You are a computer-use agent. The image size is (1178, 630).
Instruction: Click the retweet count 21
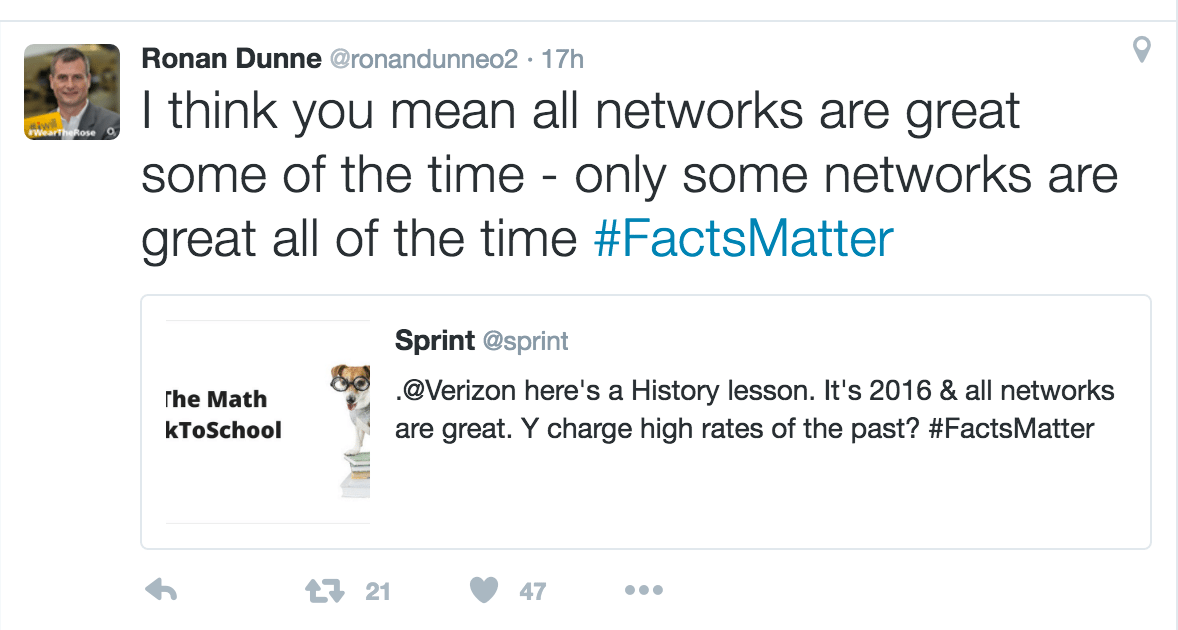[377, 592]
